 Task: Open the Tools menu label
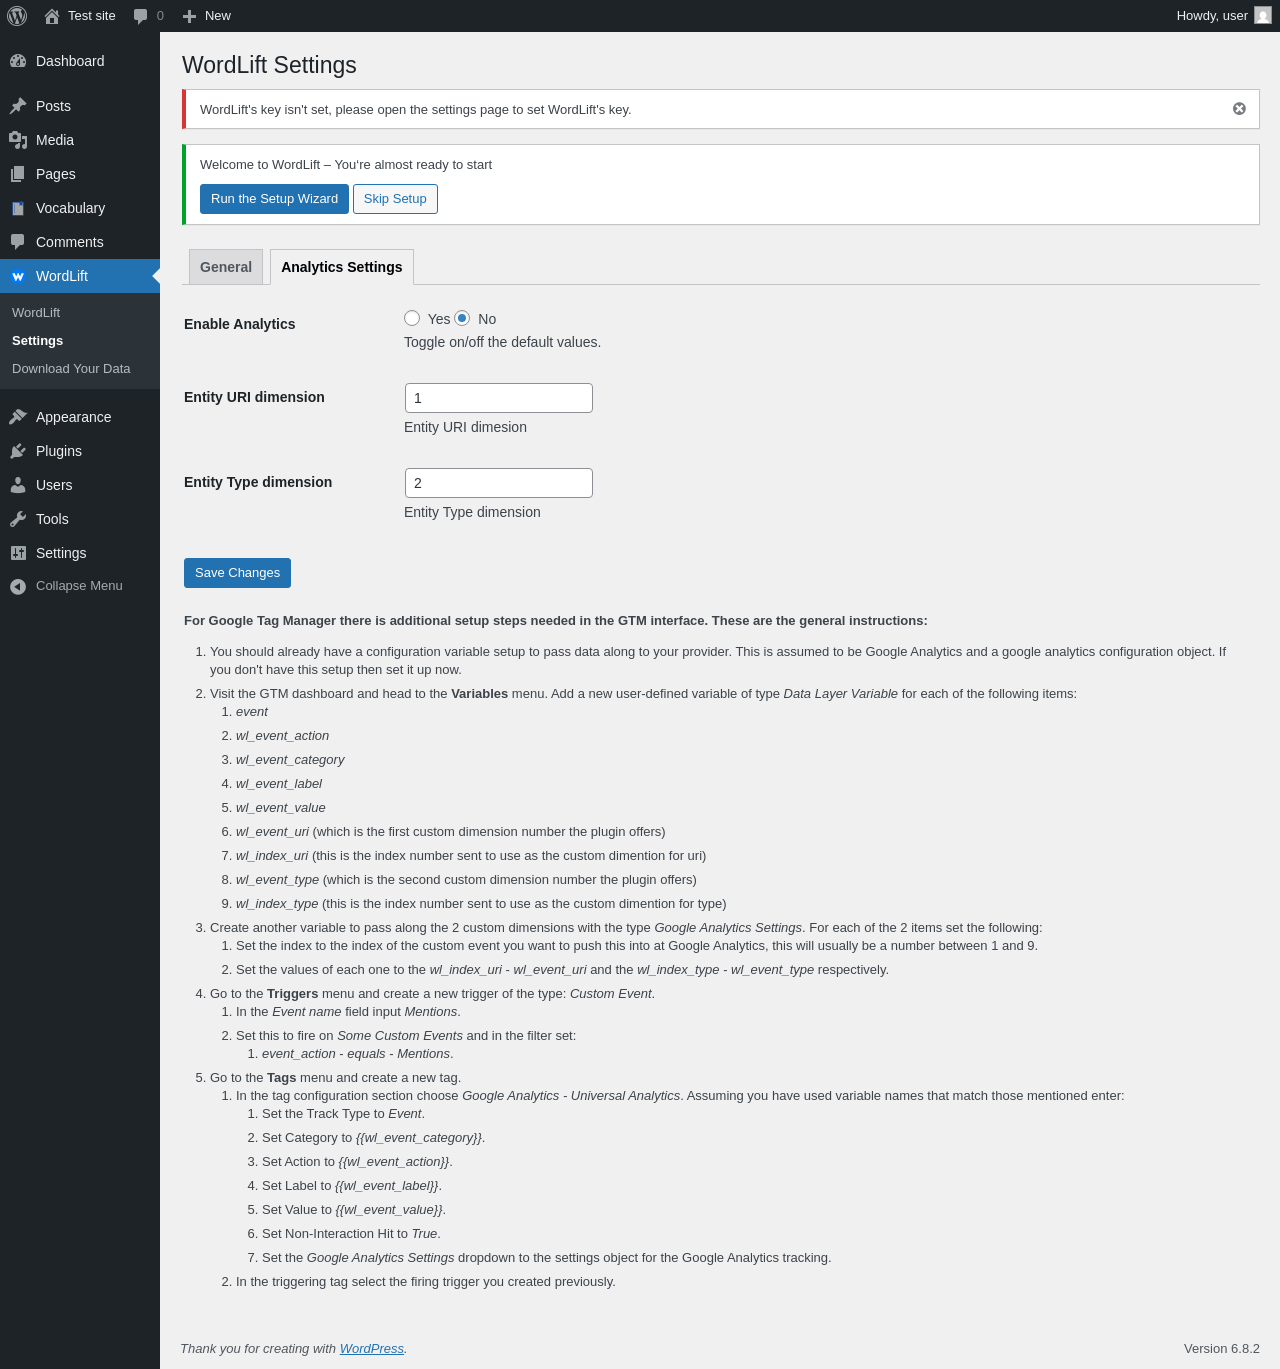pyautogui.click(x=52, y=519)
